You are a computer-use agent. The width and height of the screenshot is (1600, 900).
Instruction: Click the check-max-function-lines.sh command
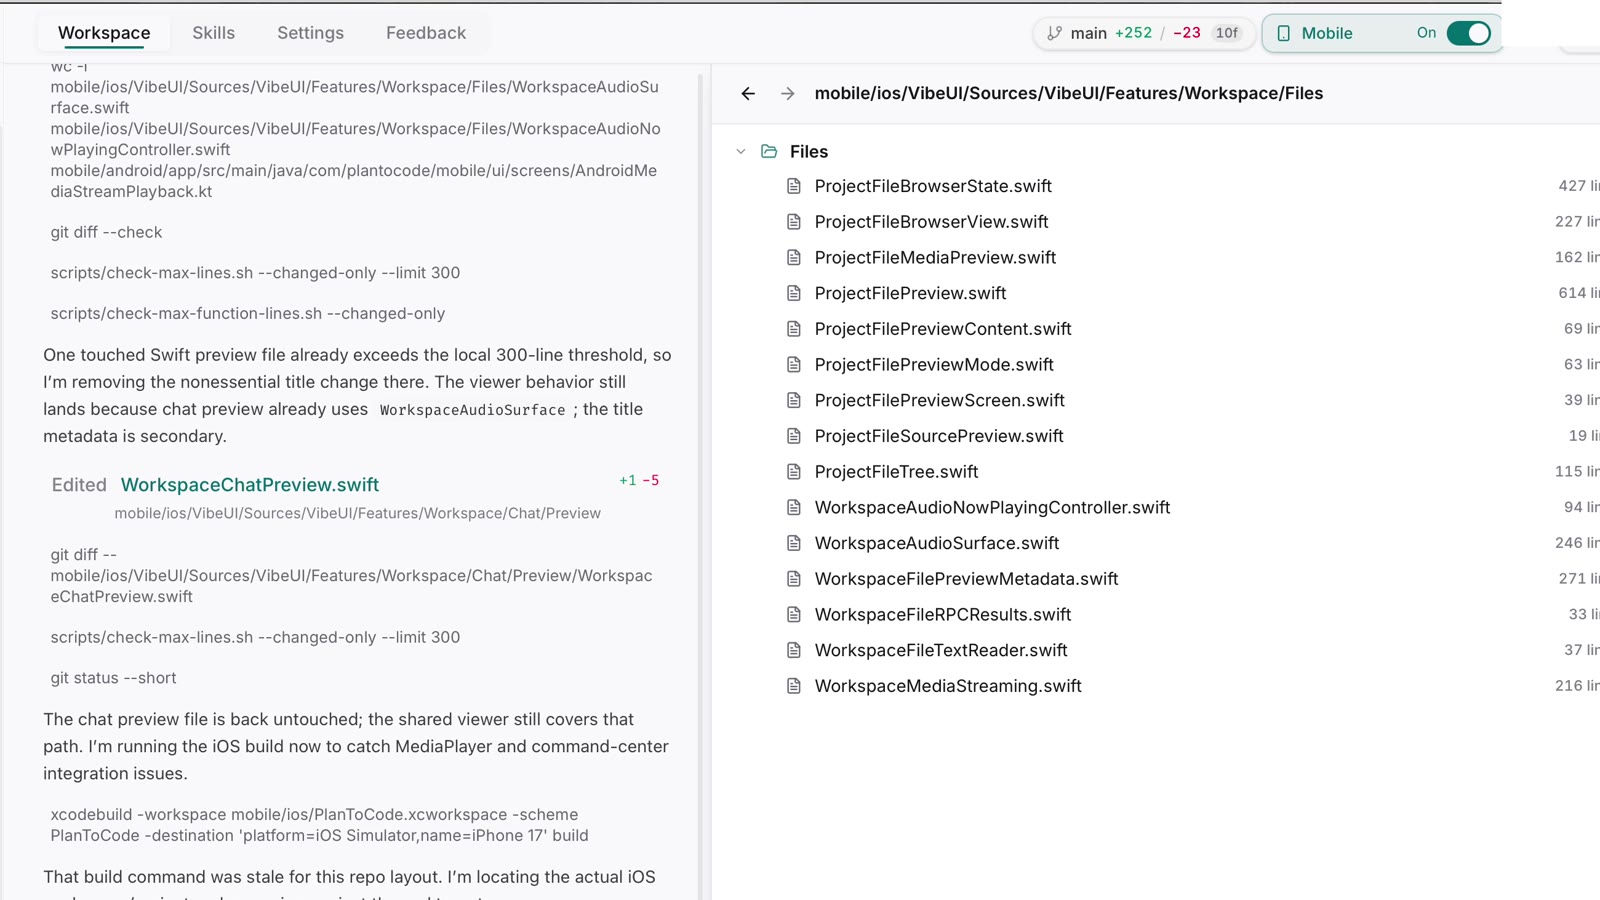tap(248, 314)
